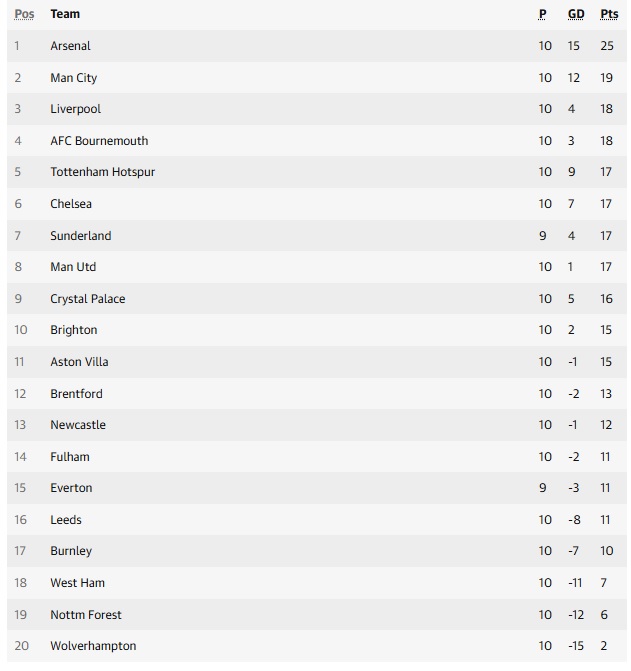Image resolution: width=631 pixels, height=671 pixels.
Task: Click on Tottenham Hotspur
Action: click(x=102, y=172)
